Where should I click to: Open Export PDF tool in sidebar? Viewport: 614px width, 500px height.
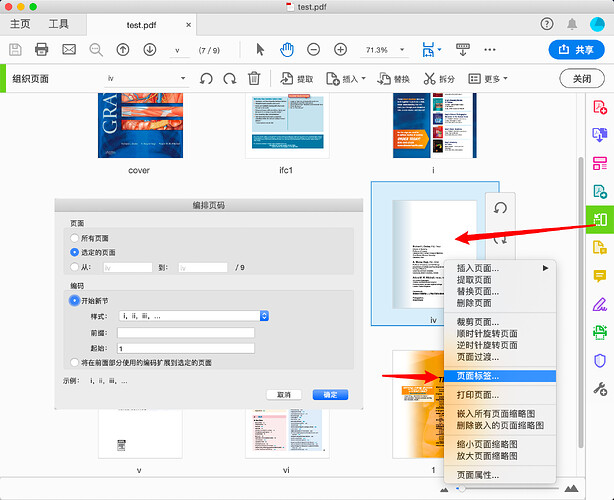pos(600,135)
